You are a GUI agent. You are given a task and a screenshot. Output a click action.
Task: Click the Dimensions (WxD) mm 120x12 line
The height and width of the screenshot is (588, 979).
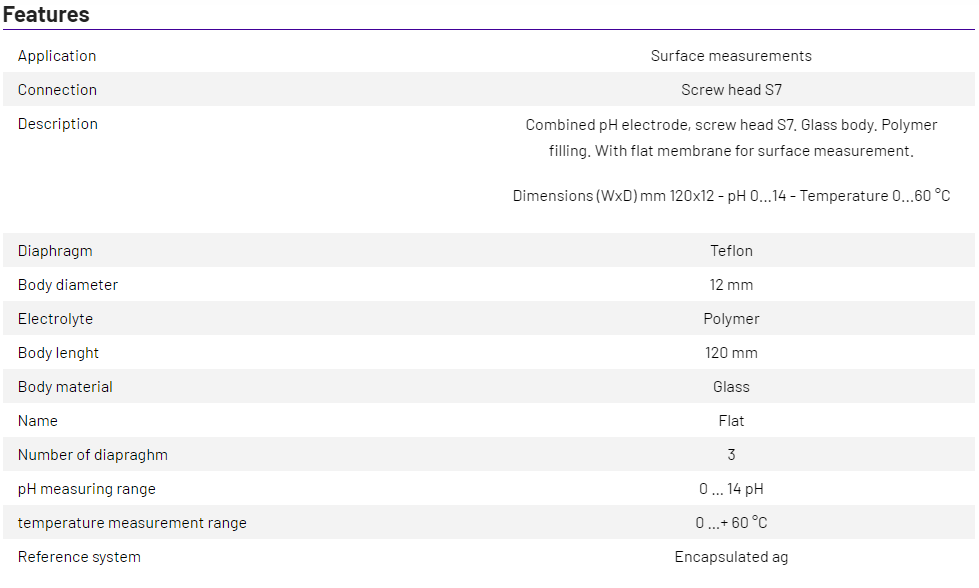pyautogui.click(x=731, y=196)
